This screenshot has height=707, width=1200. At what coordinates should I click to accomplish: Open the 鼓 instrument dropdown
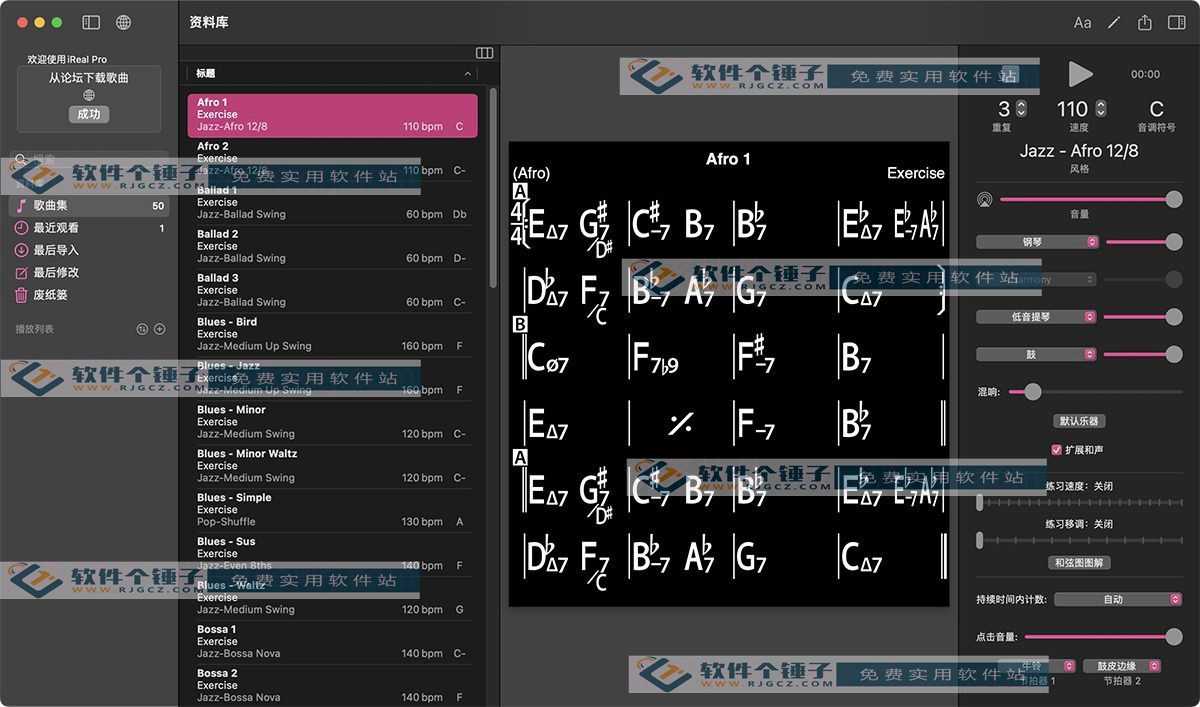1037,354
